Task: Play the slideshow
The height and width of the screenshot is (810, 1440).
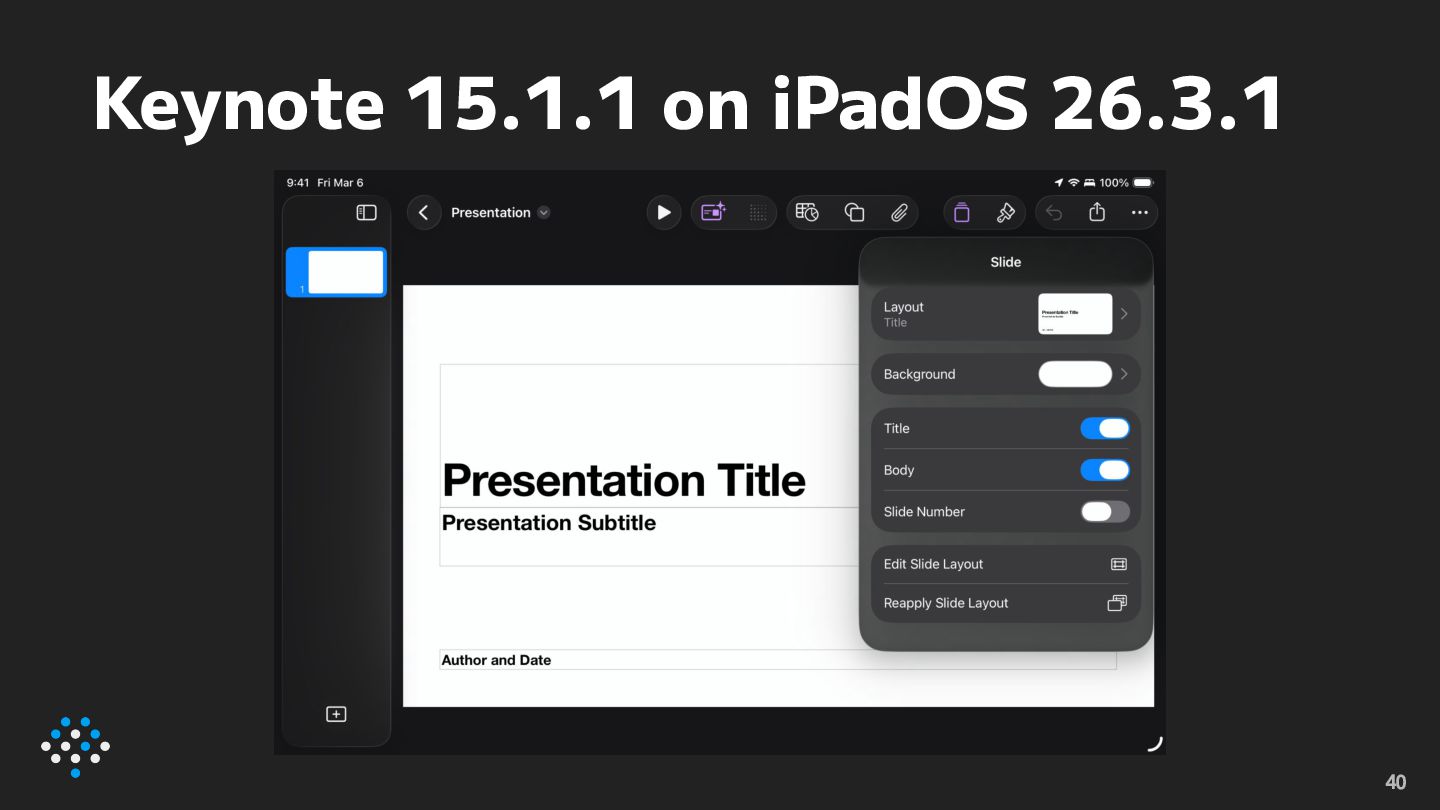Action: click(664, 213)
